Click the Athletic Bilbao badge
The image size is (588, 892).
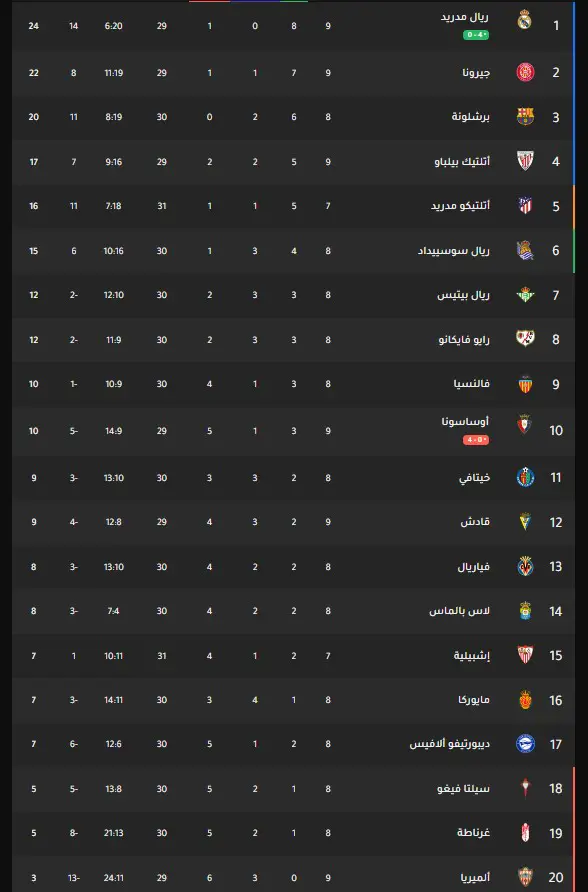point(525,161)
